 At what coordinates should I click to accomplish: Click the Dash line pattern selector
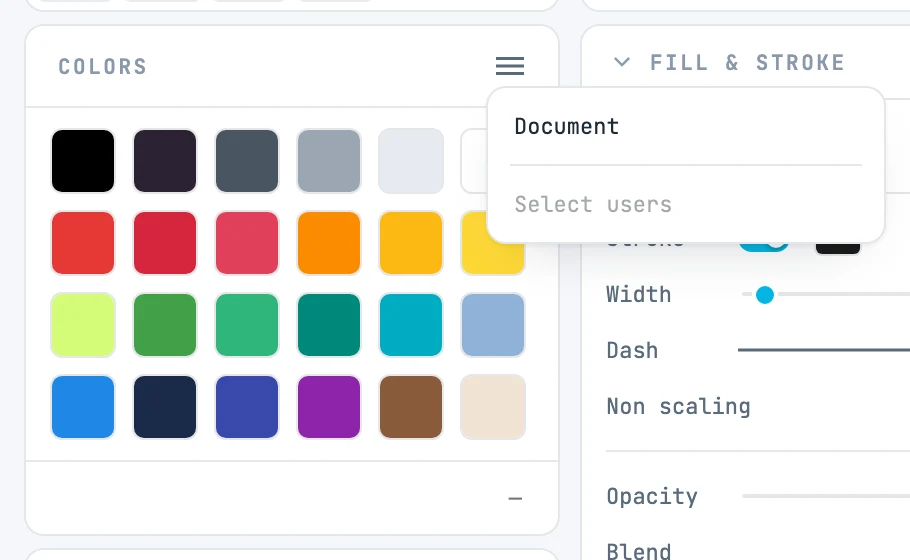click(x=824, y=350)
